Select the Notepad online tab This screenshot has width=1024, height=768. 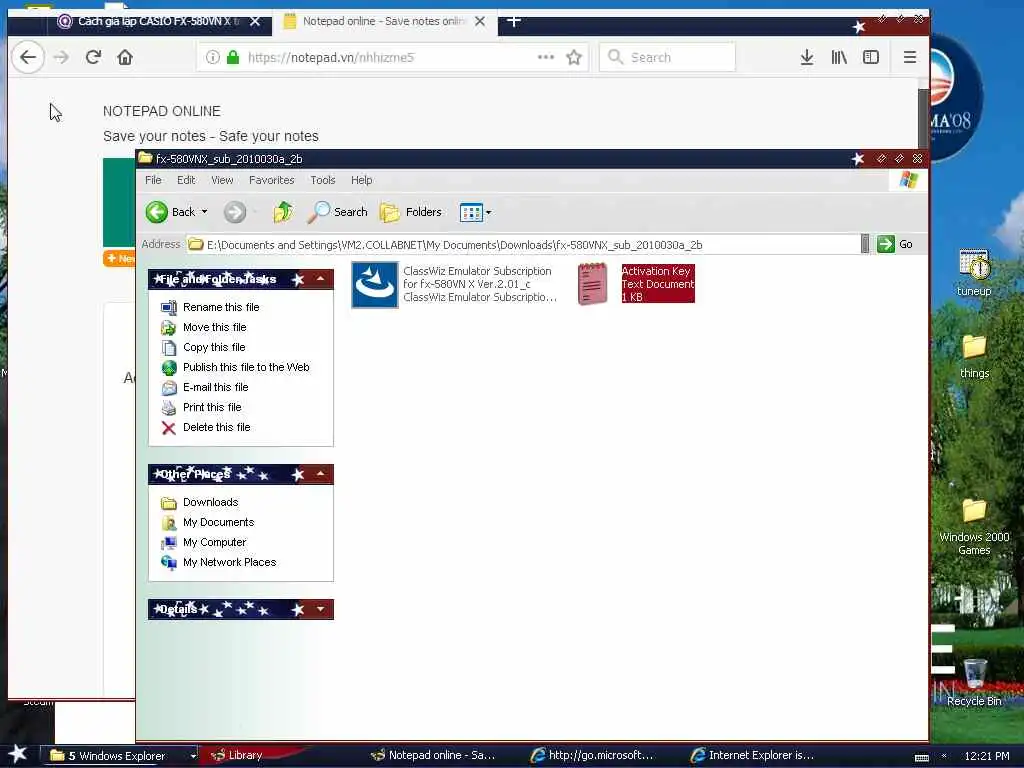click(384, 22)
